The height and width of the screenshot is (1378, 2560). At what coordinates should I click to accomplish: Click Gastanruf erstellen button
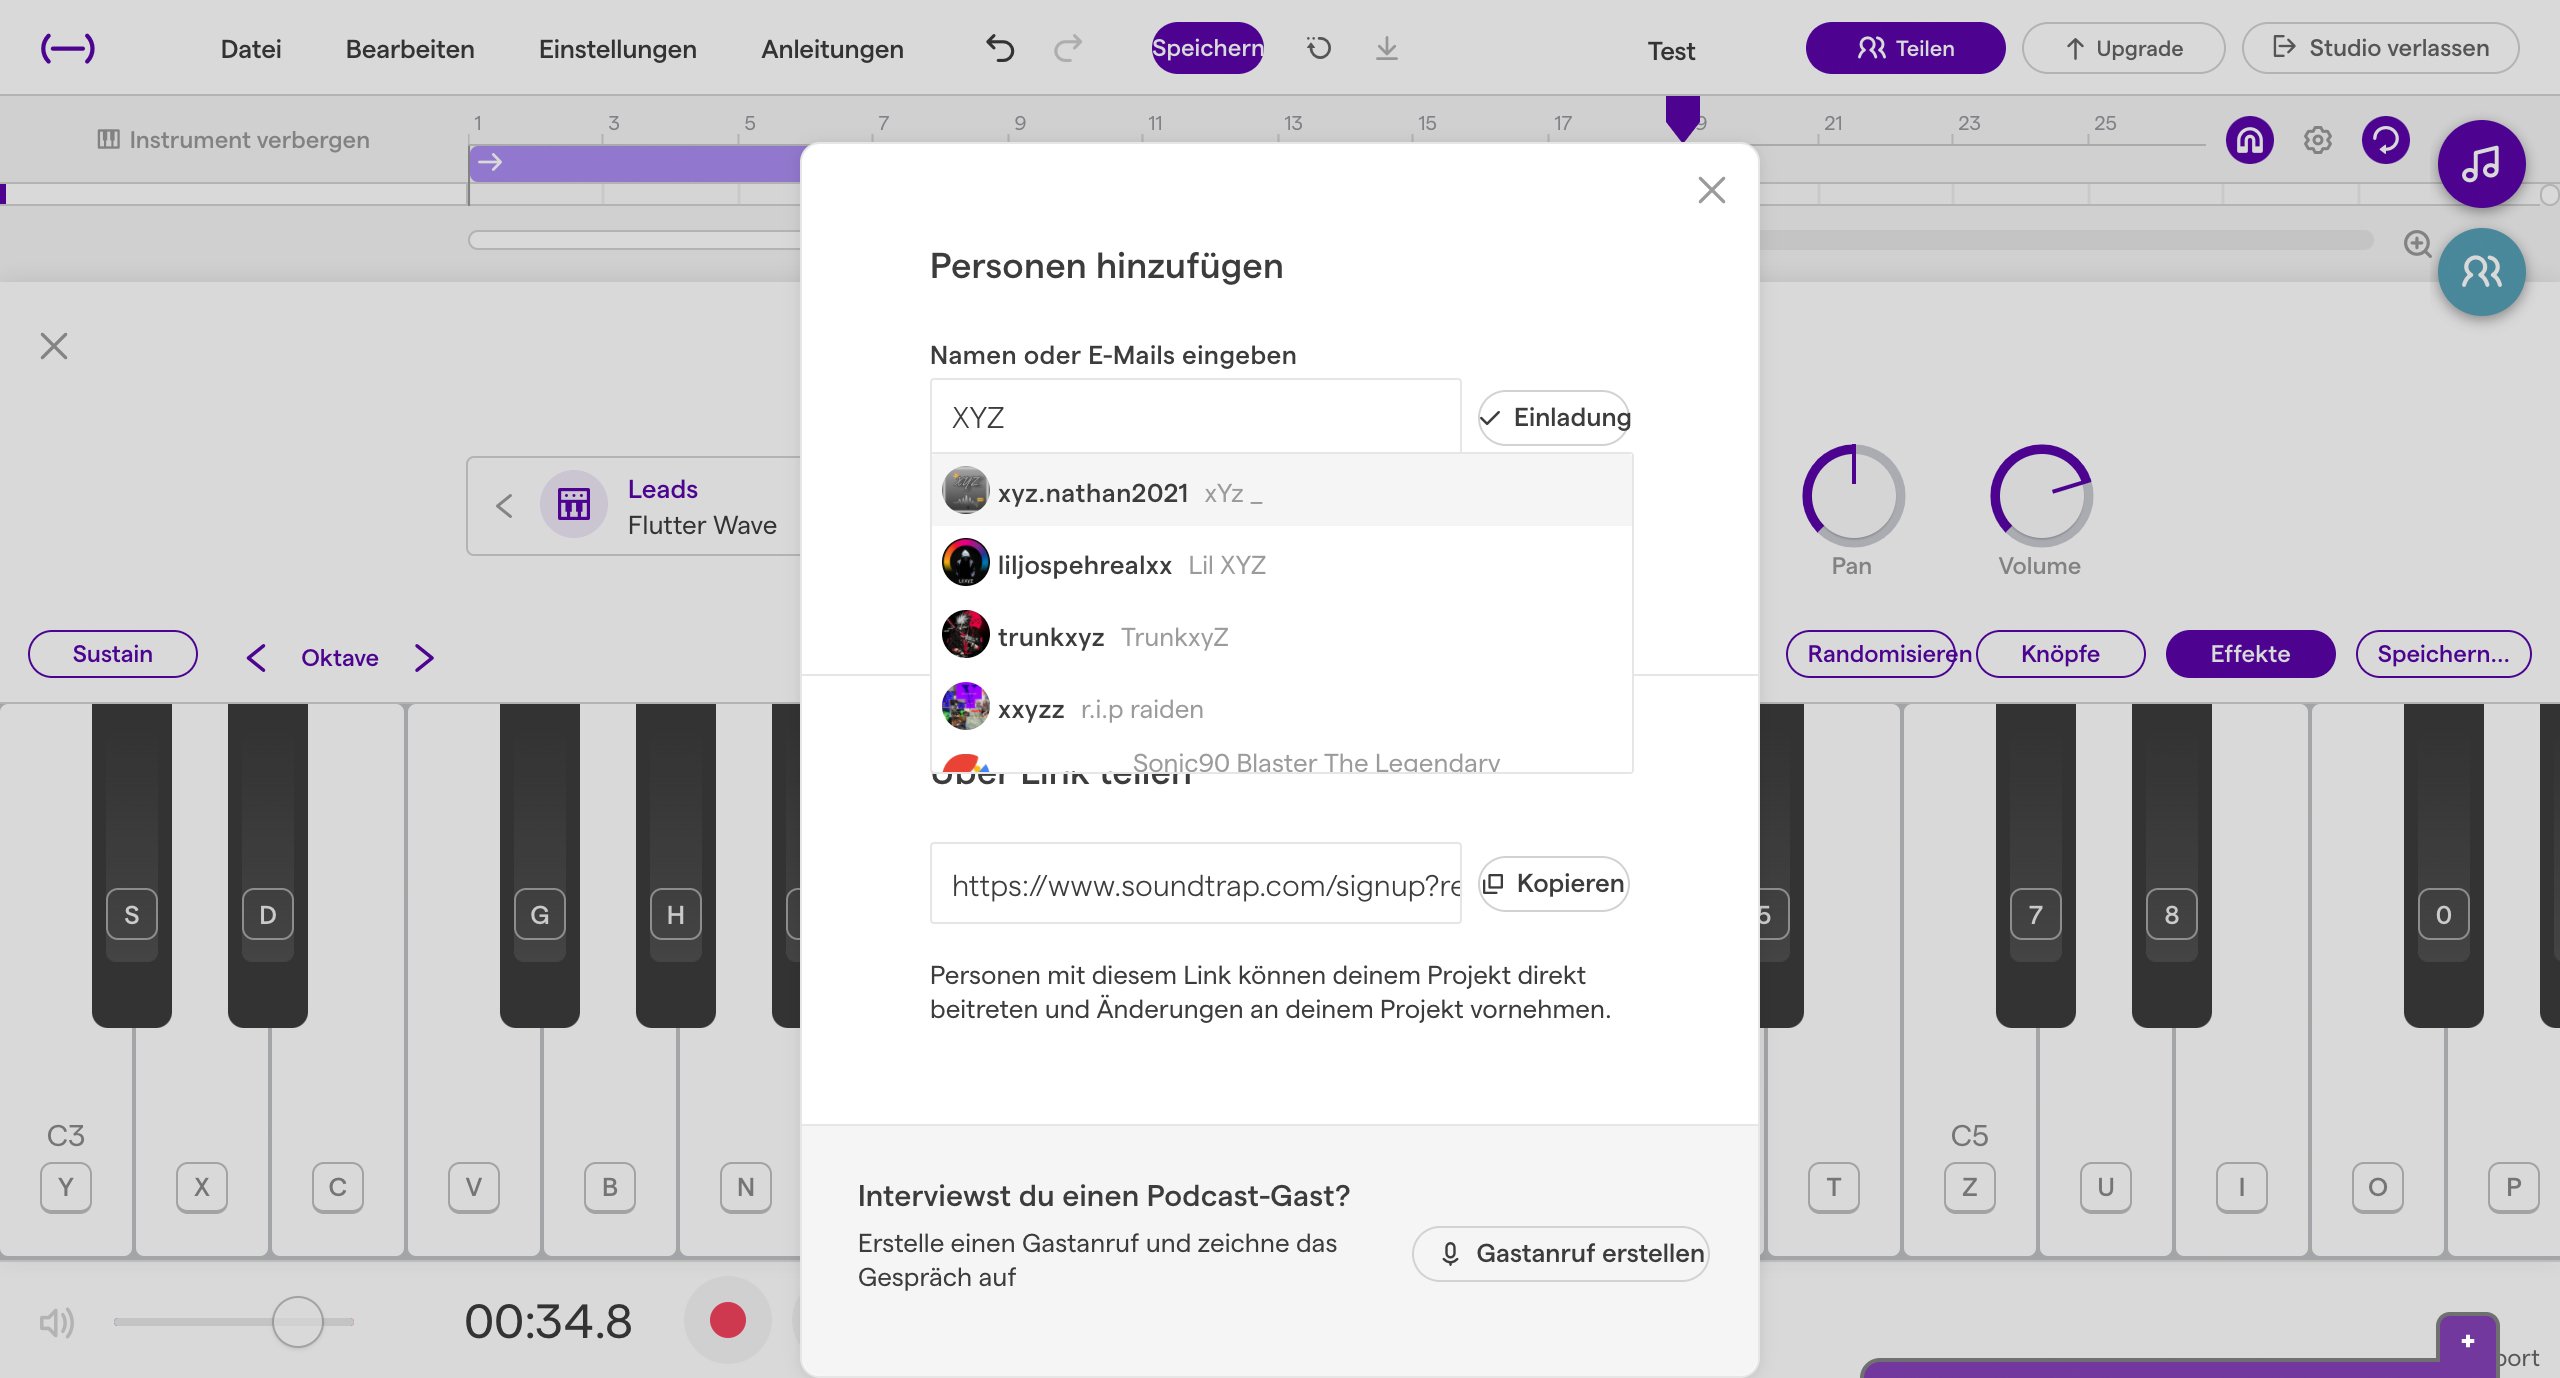[x=1560, y=1253]
